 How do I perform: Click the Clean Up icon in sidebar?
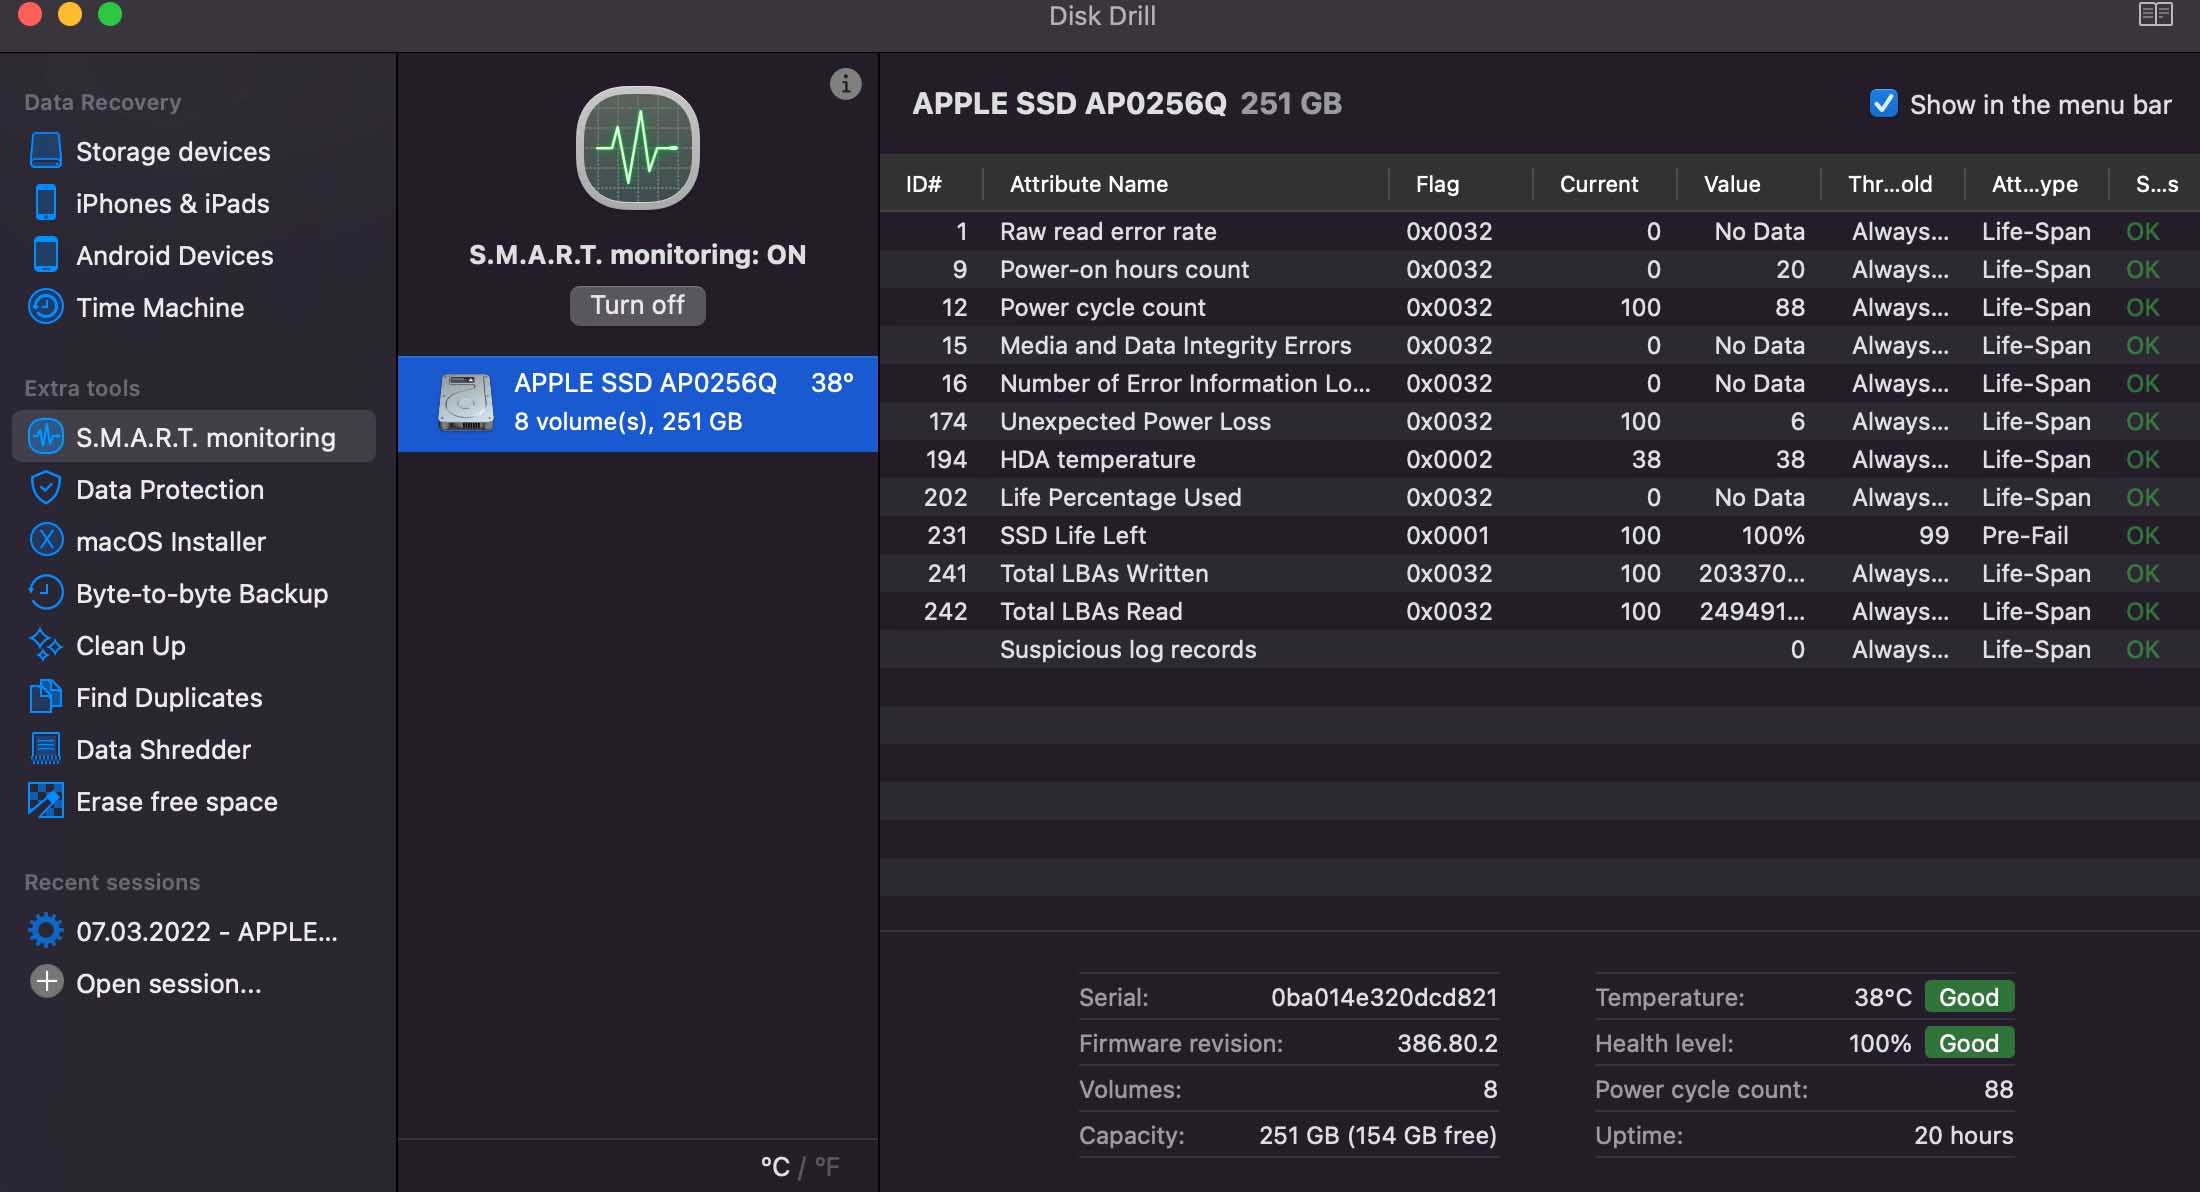pos(43,643)
